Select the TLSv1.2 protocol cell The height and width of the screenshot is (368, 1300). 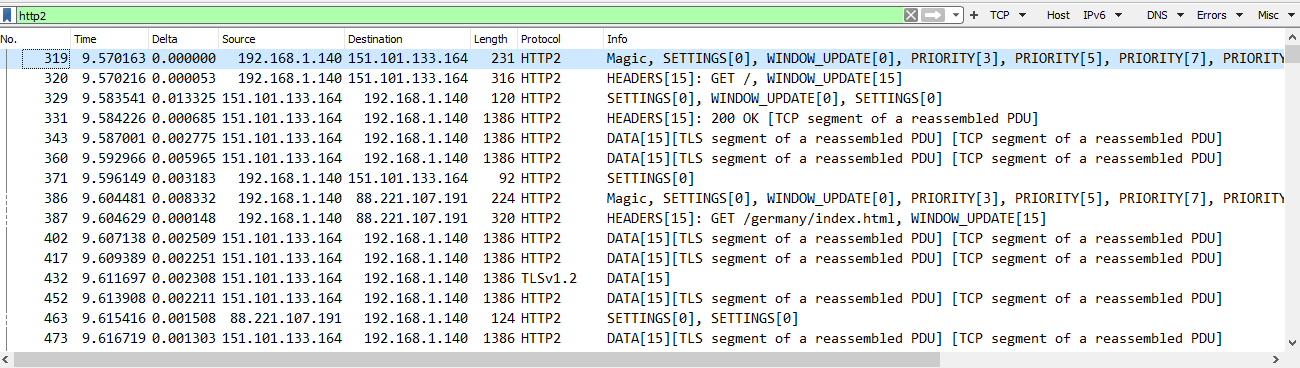pyautogui.click(x=548, y=278)
